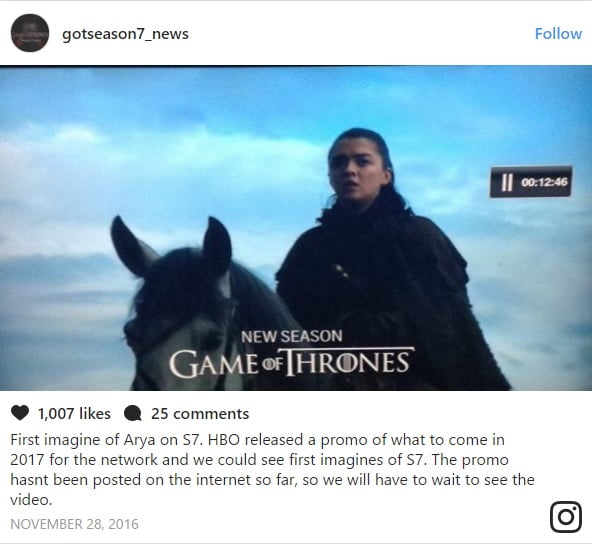Click the heart like icon
The height and width of the screenshot is (544, 592).
pos(20,413)
